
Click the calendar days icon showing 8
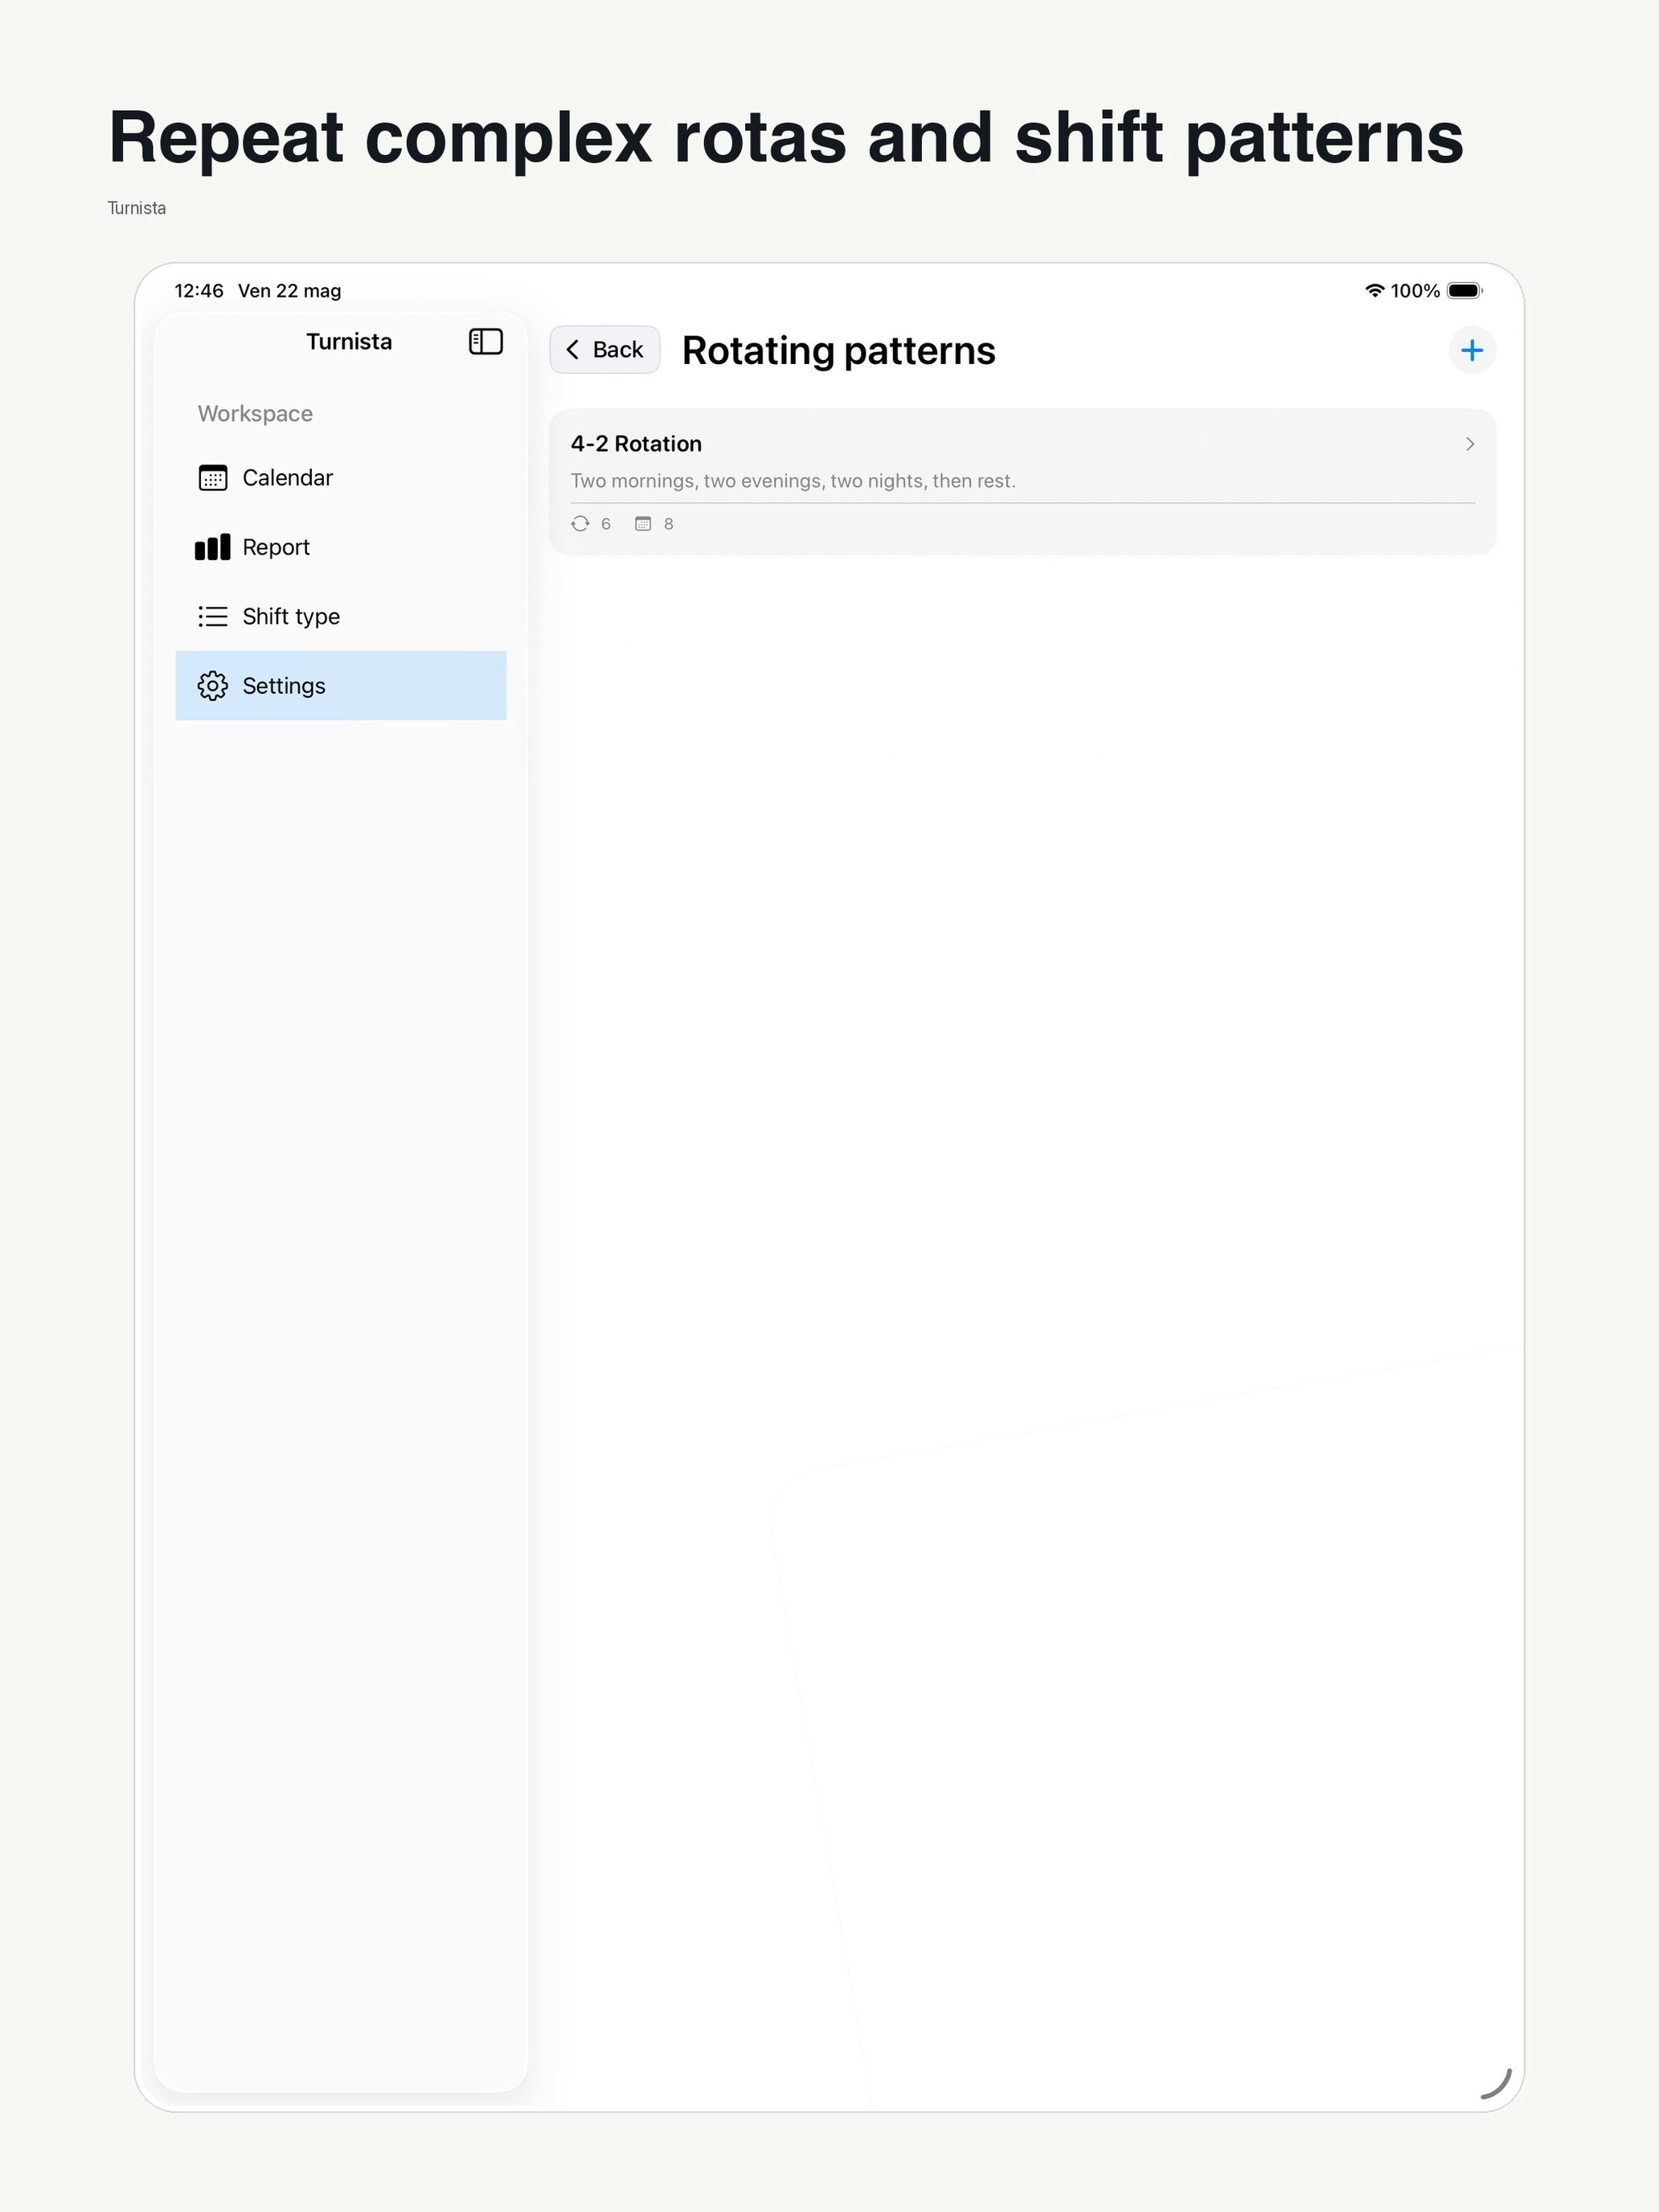point(643,524)
